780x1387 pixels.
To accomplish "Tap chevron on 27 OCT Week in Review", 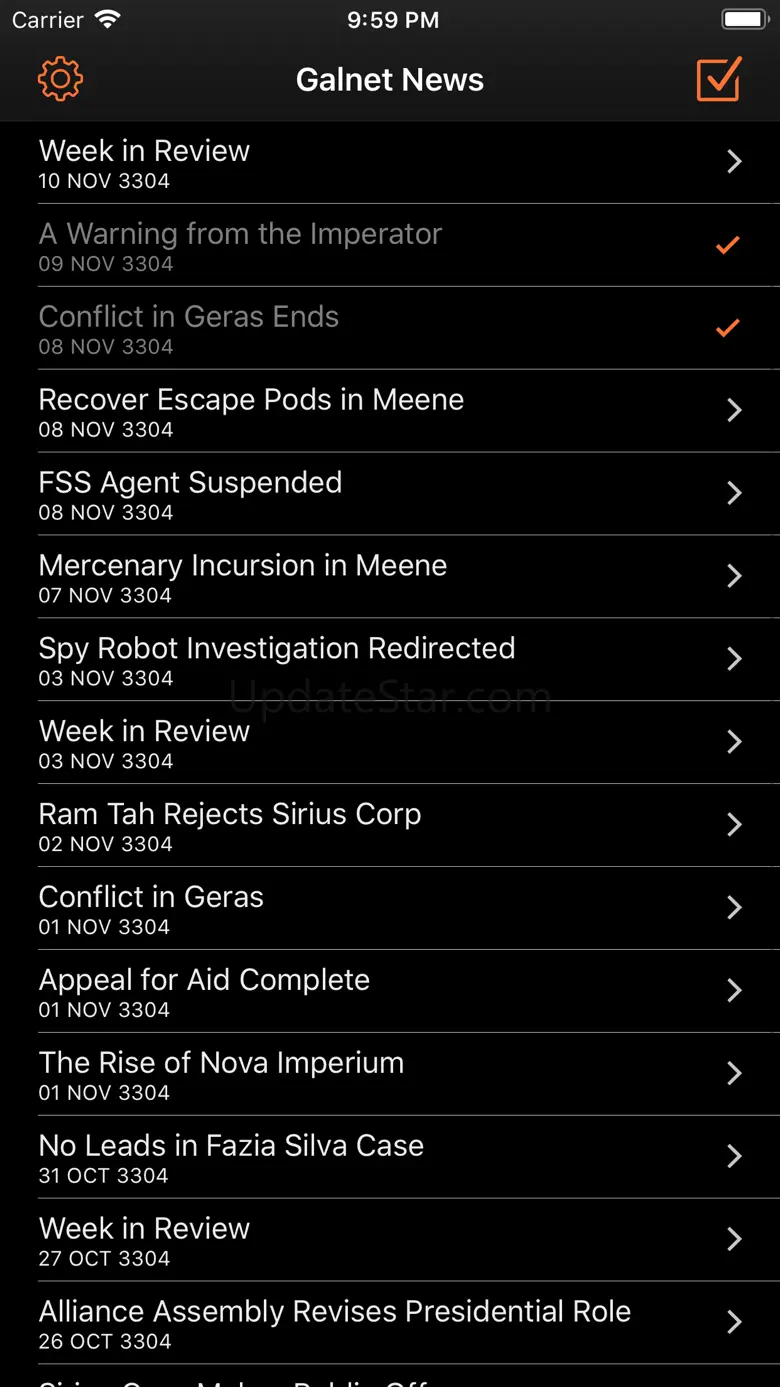I will tap(734, 1239).
